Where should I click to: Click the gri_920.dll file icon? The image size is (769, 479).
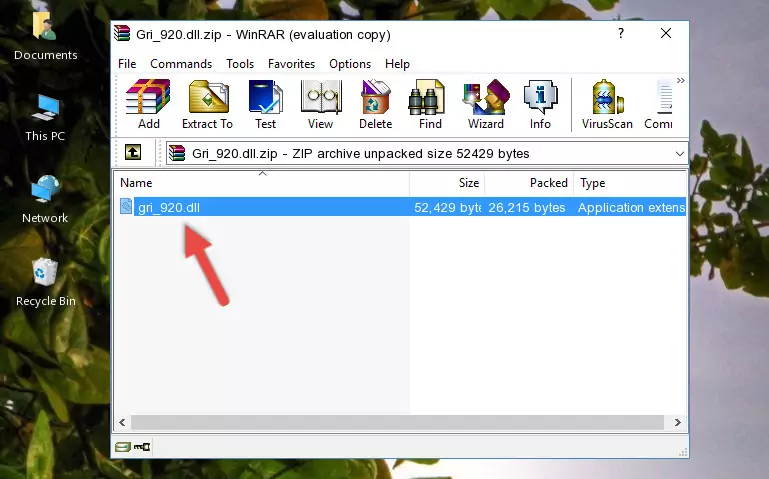click(126, 206)
